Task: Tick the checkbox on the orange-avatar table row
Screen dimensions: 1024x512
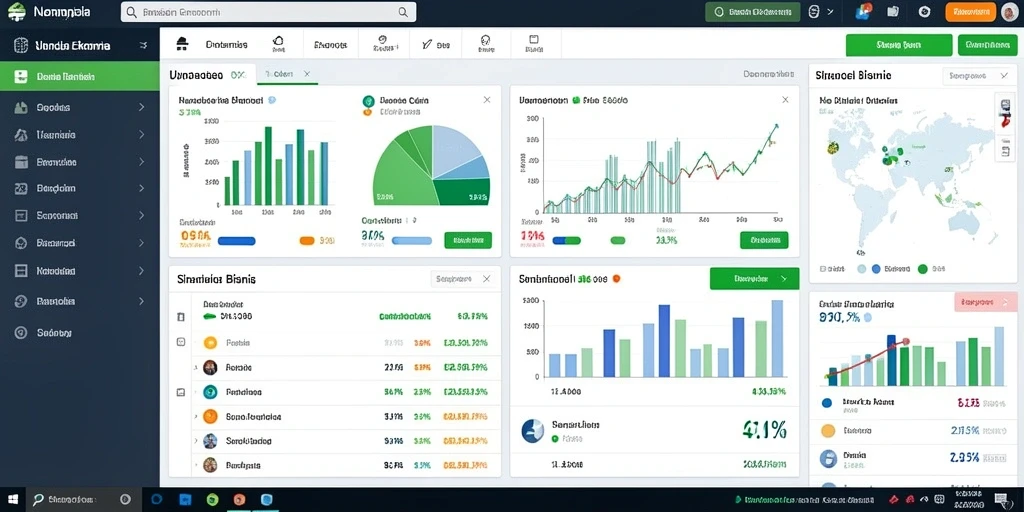Action: 181,342
